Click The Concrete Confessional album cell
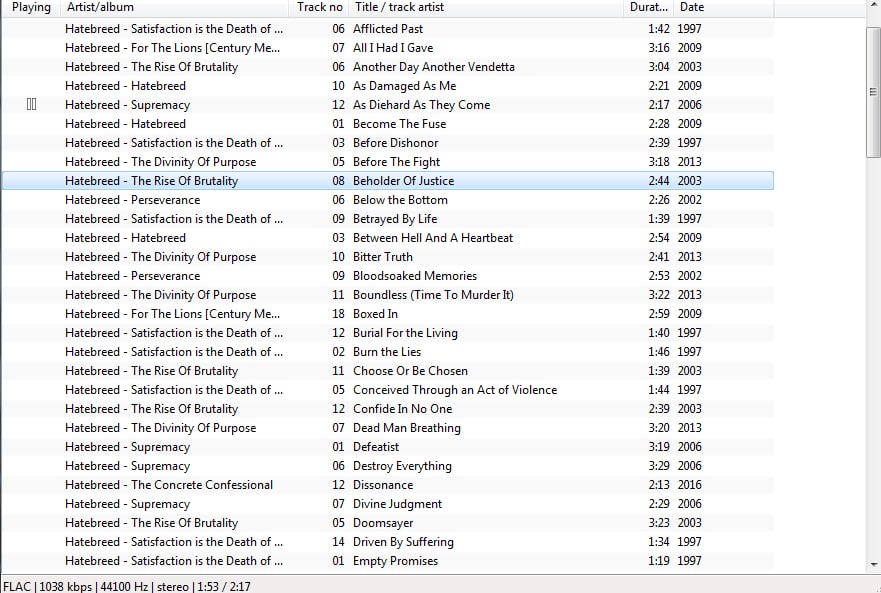Viewport: 881px width, 593px height. pyautogui.click(x=169, y=485)
